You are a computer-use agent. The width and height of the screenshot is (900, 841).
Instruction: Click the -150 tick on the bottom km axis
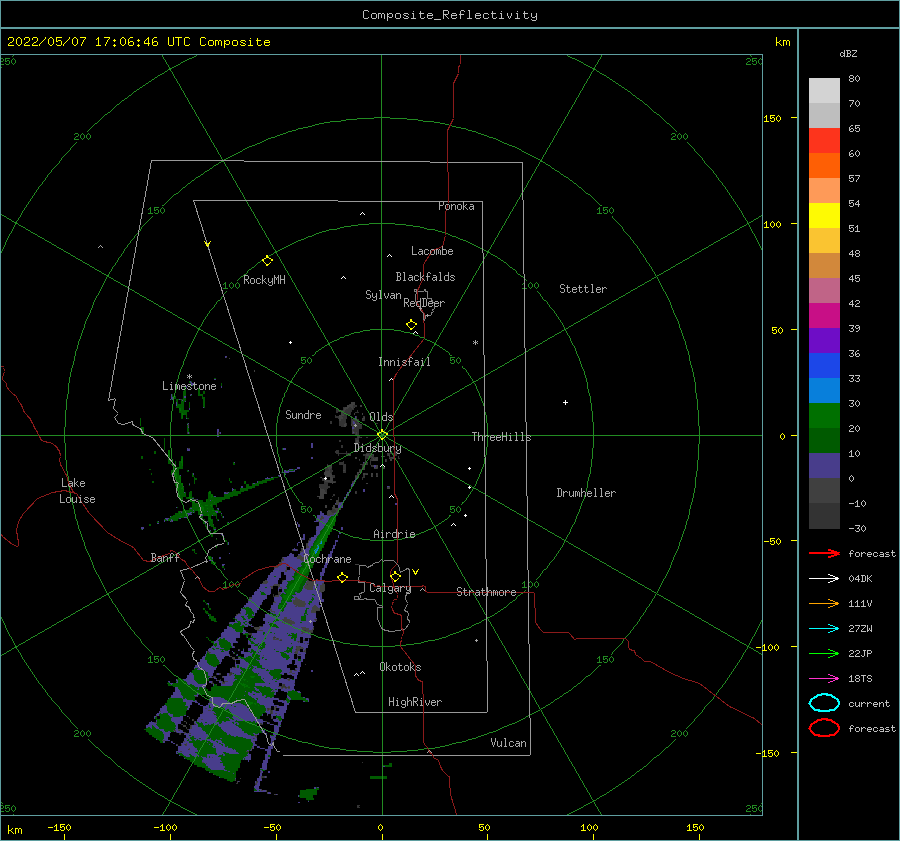[x=60, y=827]
